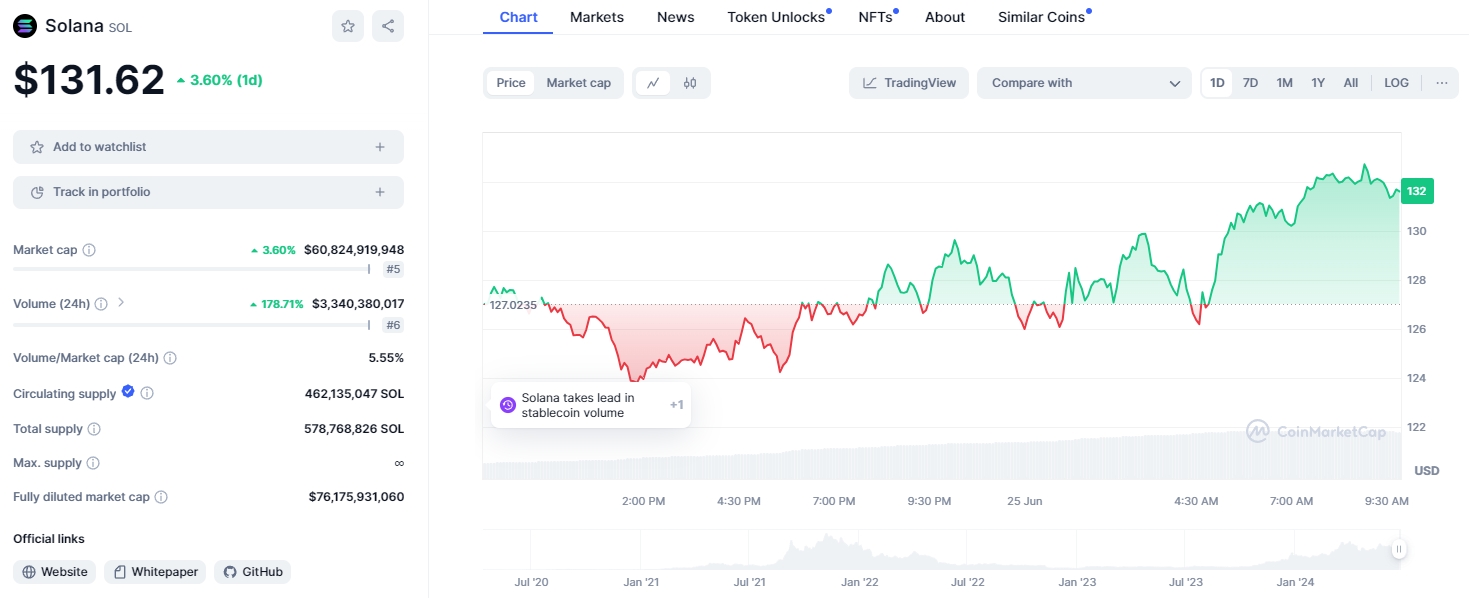This screenshot has width=1469, height=598.
Task: Switch to line chart view icon
Action: point(653,83)
